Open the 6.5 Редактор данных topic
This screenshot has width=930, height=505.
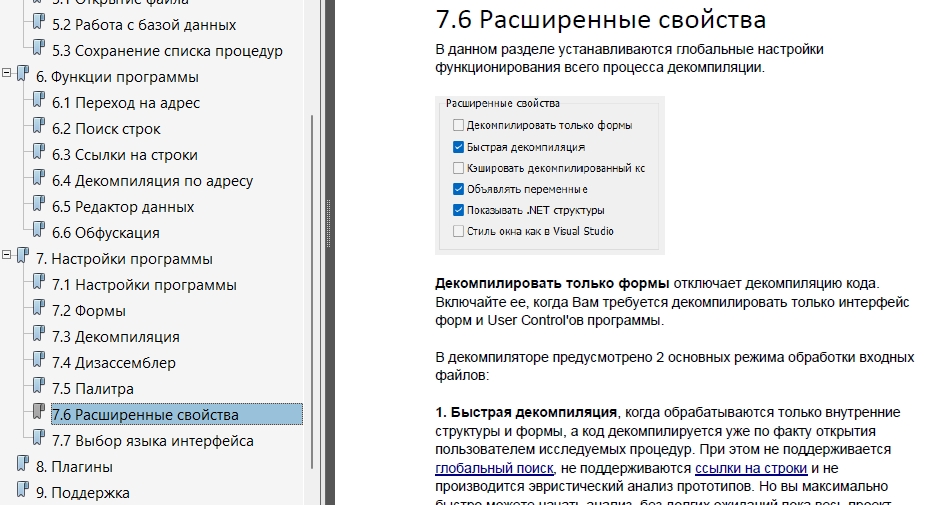[x=123, y=207]
